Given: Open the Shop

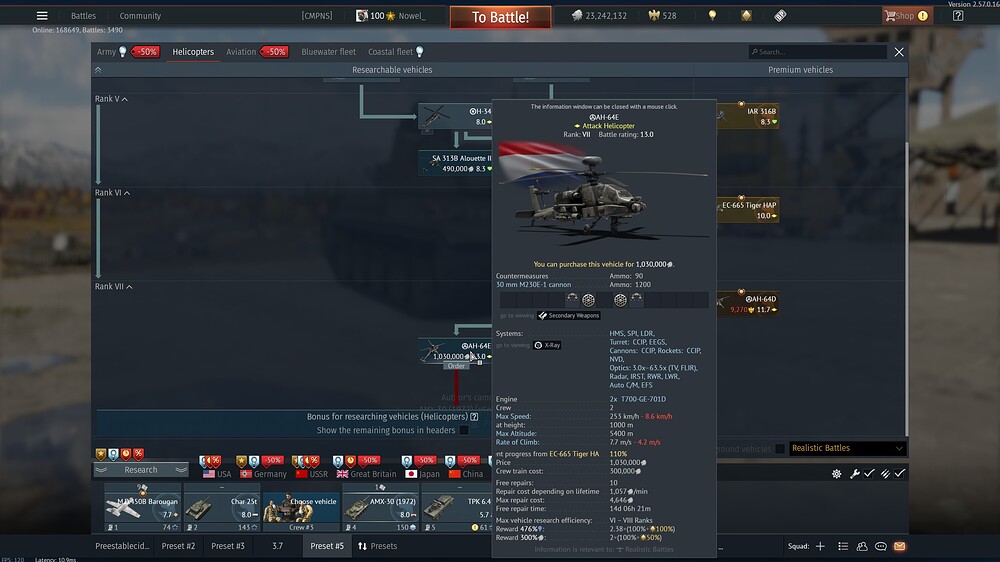Looking at the screenshot, I should [x=908, y=16].
